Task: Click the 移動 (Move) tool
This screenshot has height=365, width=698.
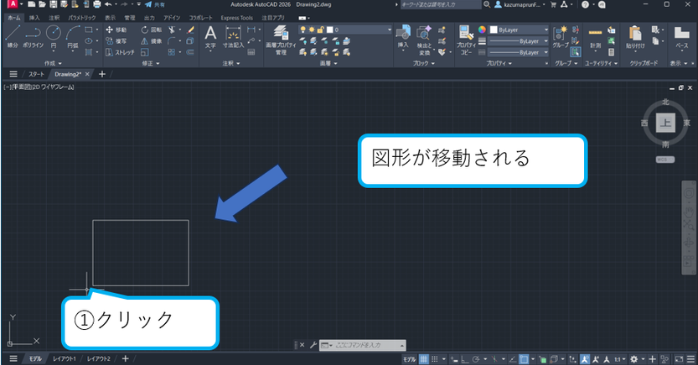Action: tap(116, 30)
